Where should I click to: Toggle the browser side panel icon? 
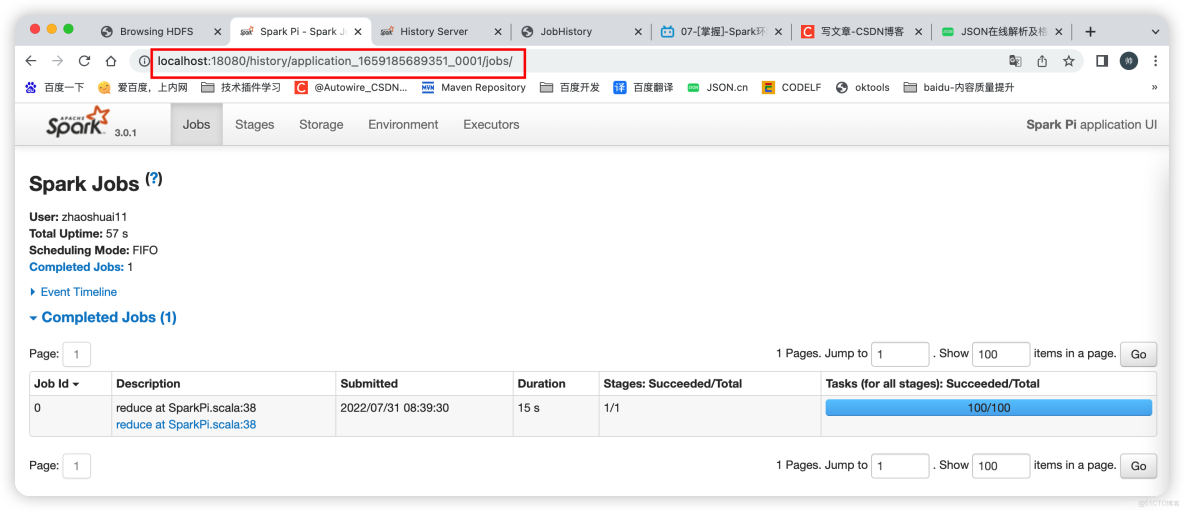point(1102,61)
